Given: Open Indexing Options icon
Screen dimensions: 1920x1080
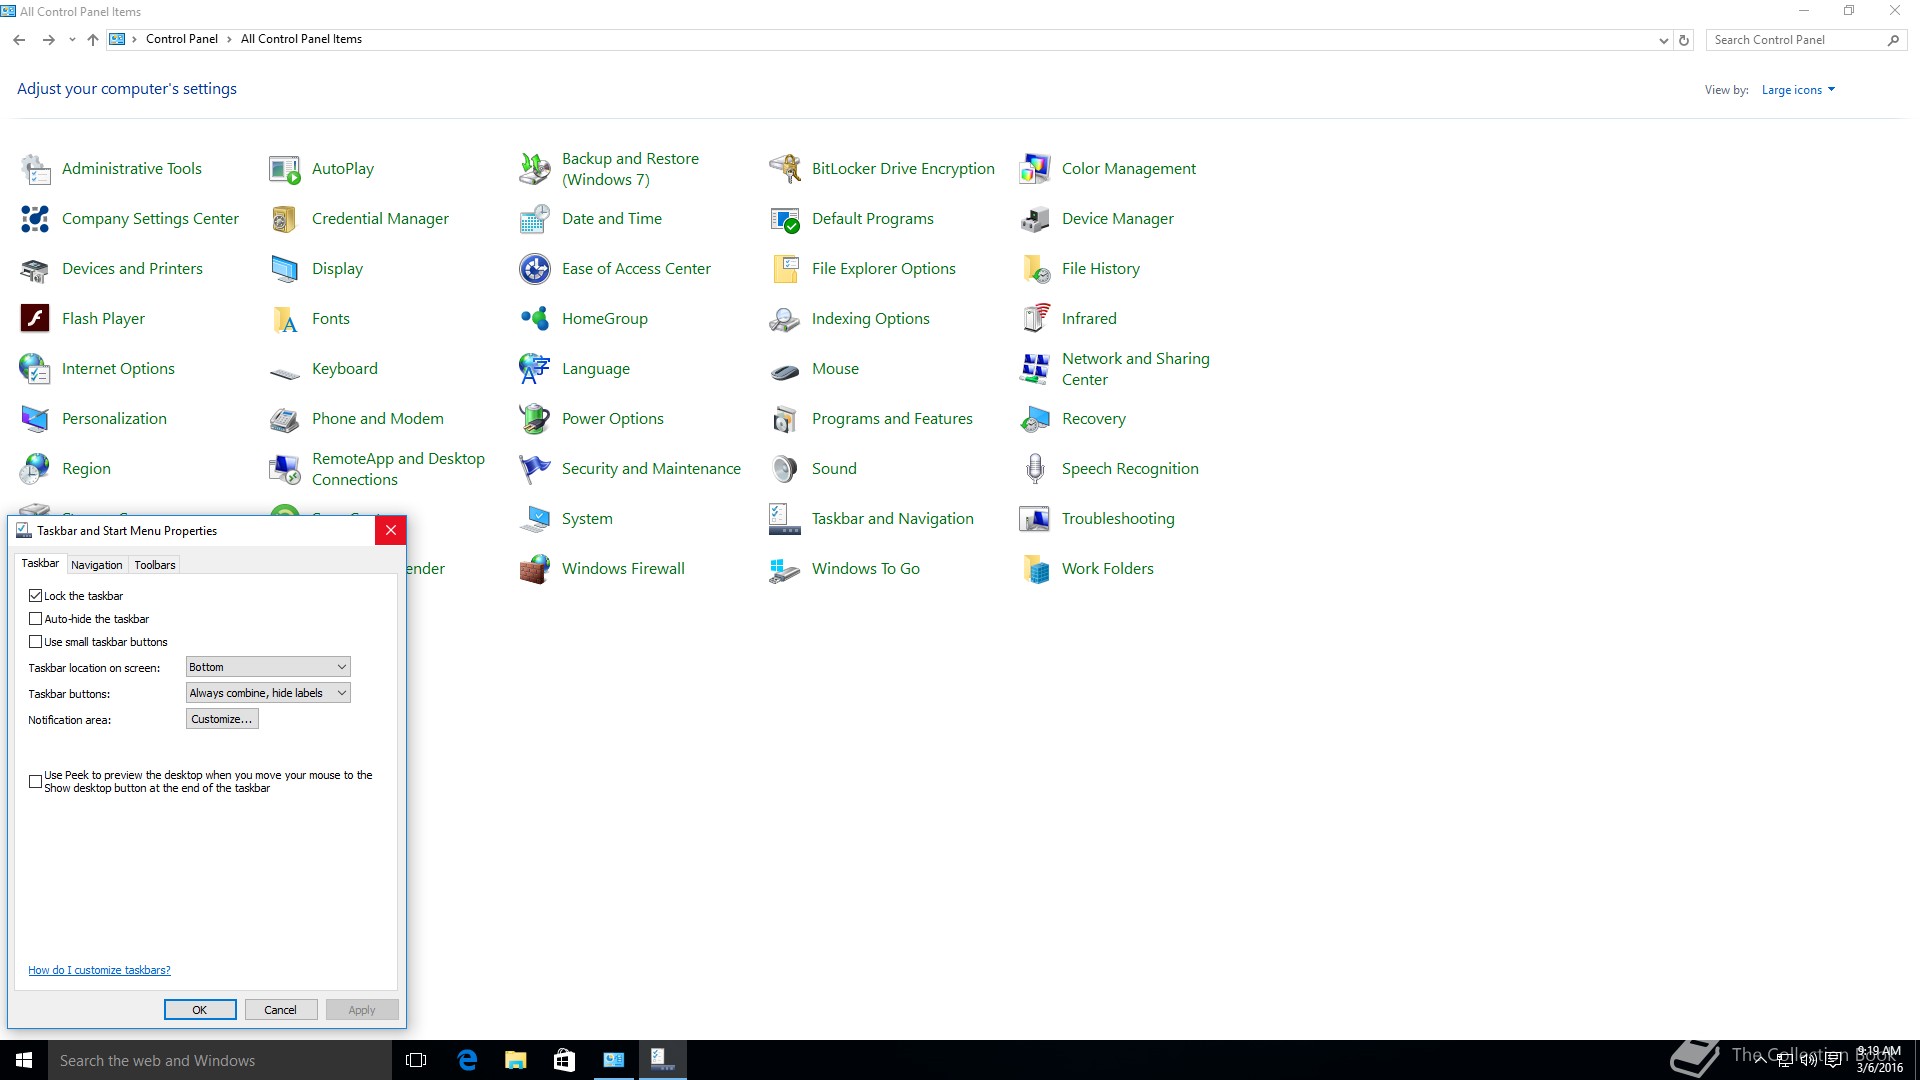Looking at the screenshot, I should [785, 319].
